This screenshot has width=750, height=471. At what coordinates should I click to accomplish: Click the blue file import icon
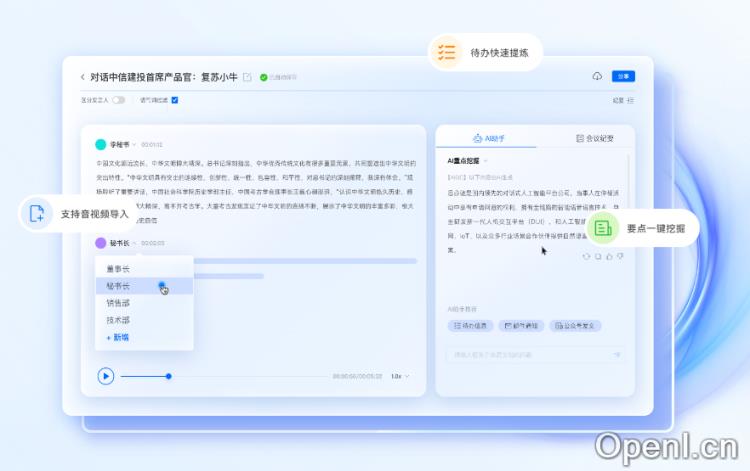tap(37, 214)
